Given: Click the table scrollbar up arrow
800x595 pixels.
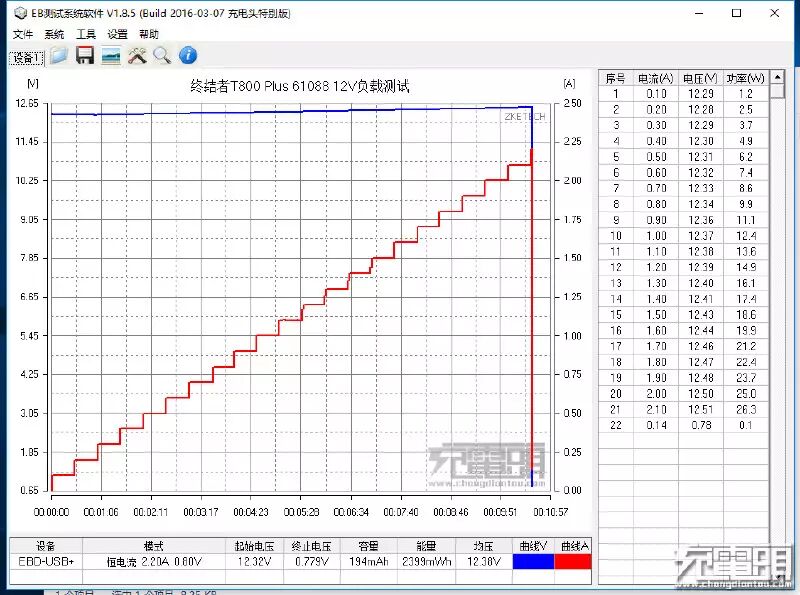Looking at the screenshot, I should [x=777, y=78].
